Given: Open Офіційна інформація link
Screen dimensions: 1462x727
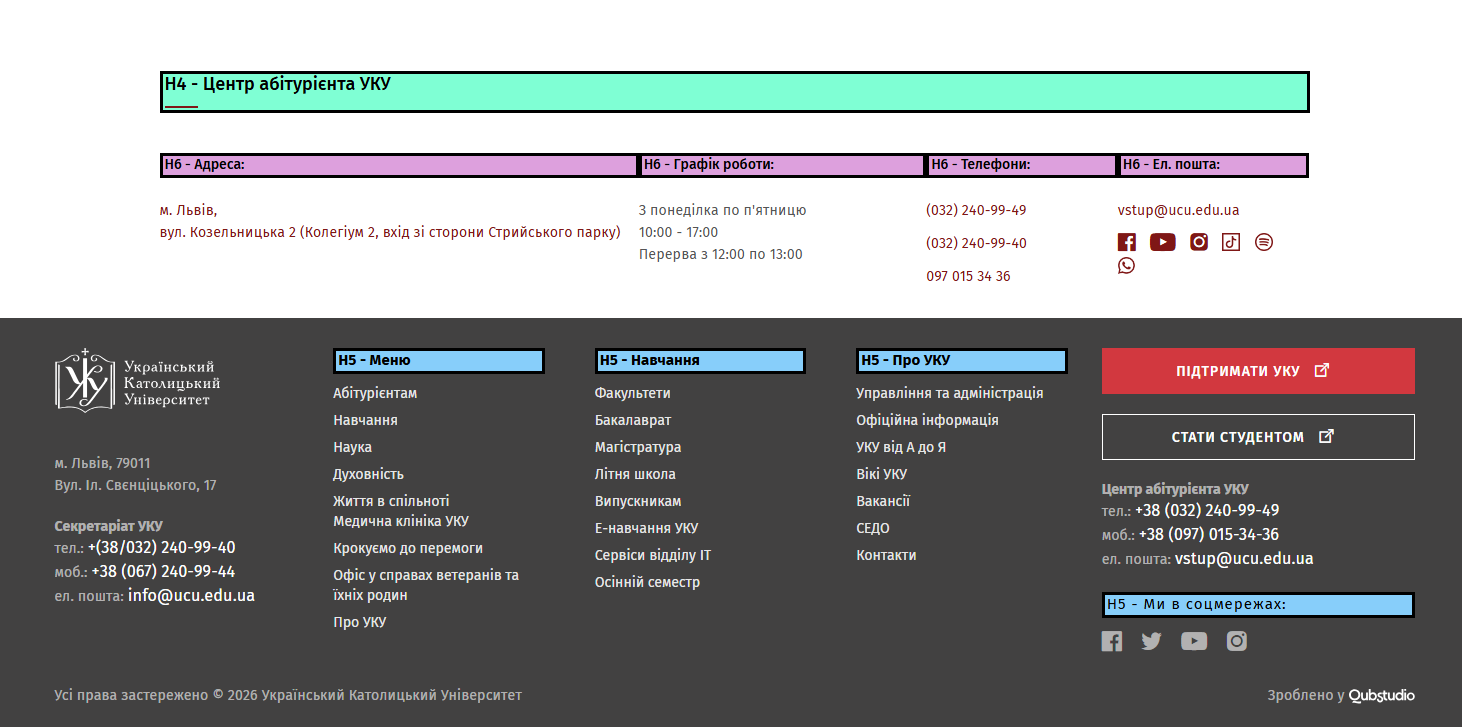Looking at the screenshot, I should [927, 420].
